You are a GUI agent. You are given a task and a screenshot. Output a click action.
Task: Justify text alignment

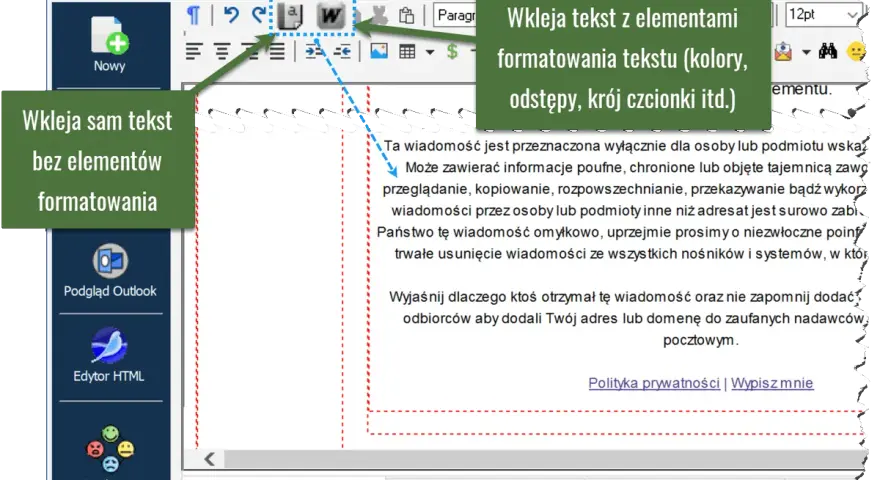click(277, 52)
